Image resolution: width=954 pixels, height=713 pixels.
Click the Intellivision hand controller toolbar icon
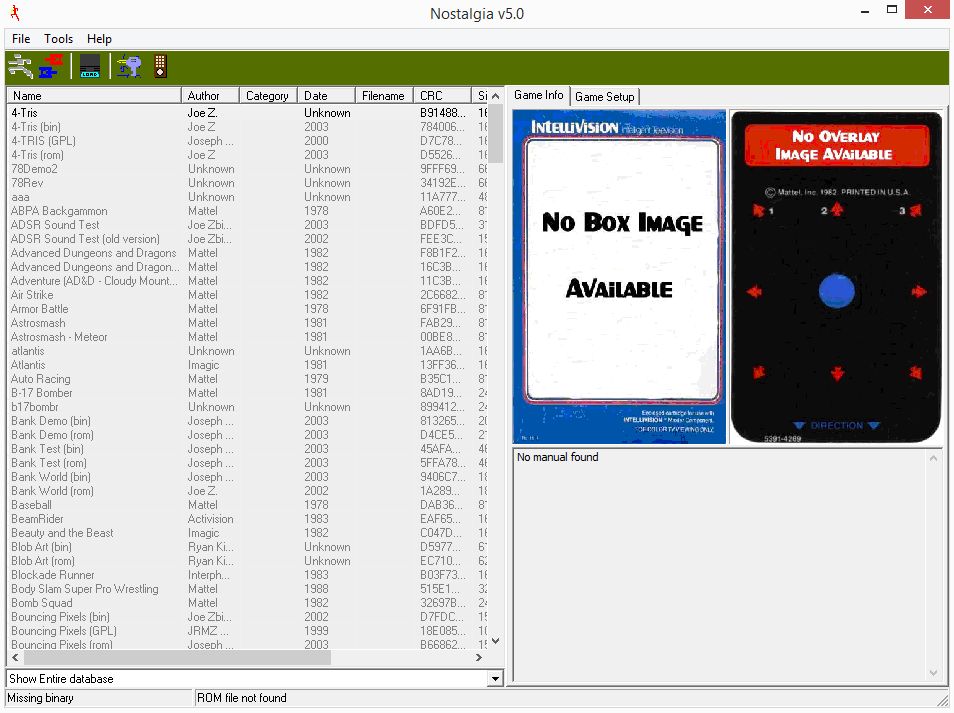160,66
